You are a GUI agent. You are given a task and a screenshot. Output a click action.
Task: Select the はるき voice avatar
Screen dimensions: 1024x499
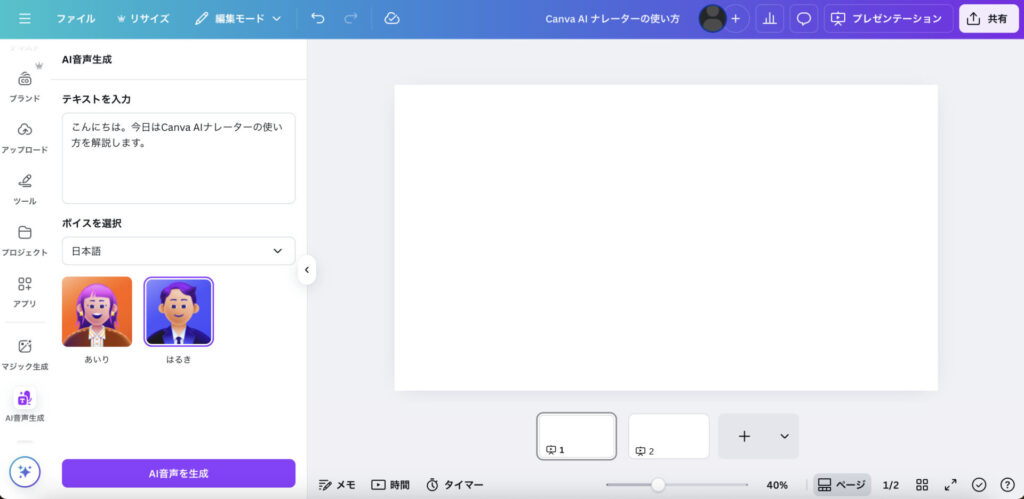pos(178,312)
